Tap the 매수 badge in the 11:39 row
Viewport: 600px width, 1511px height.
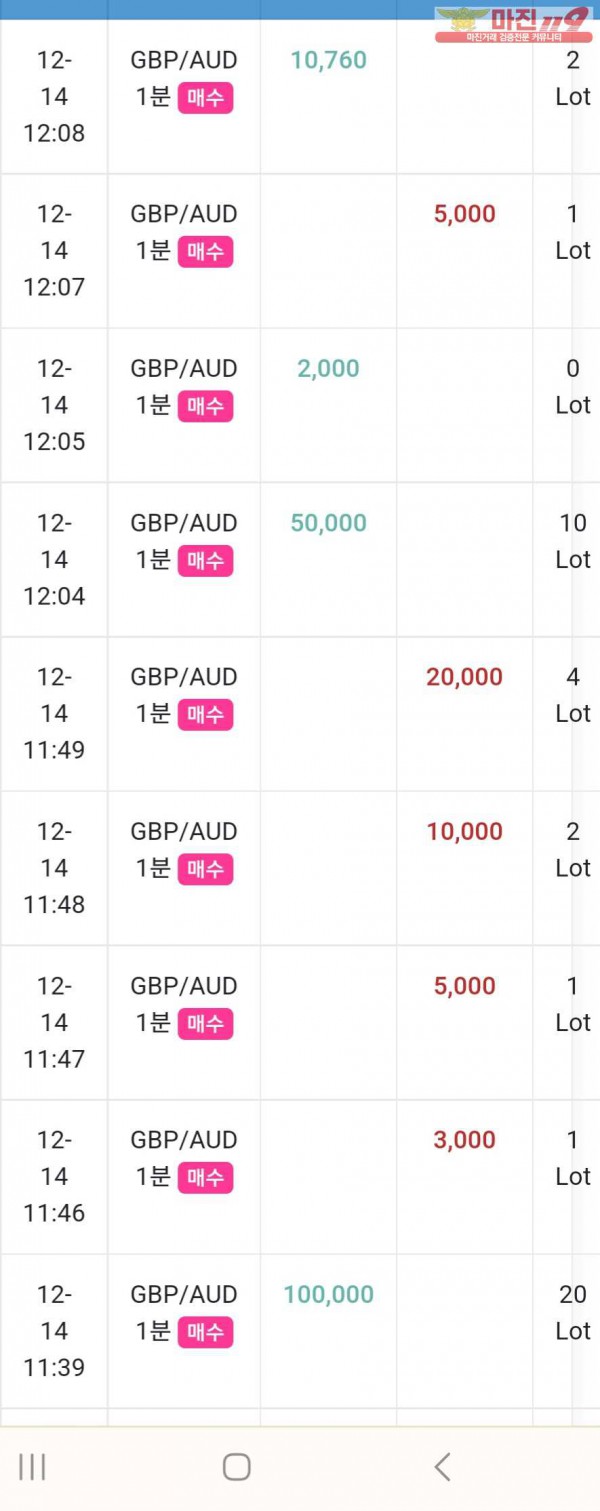[205, 1332]
